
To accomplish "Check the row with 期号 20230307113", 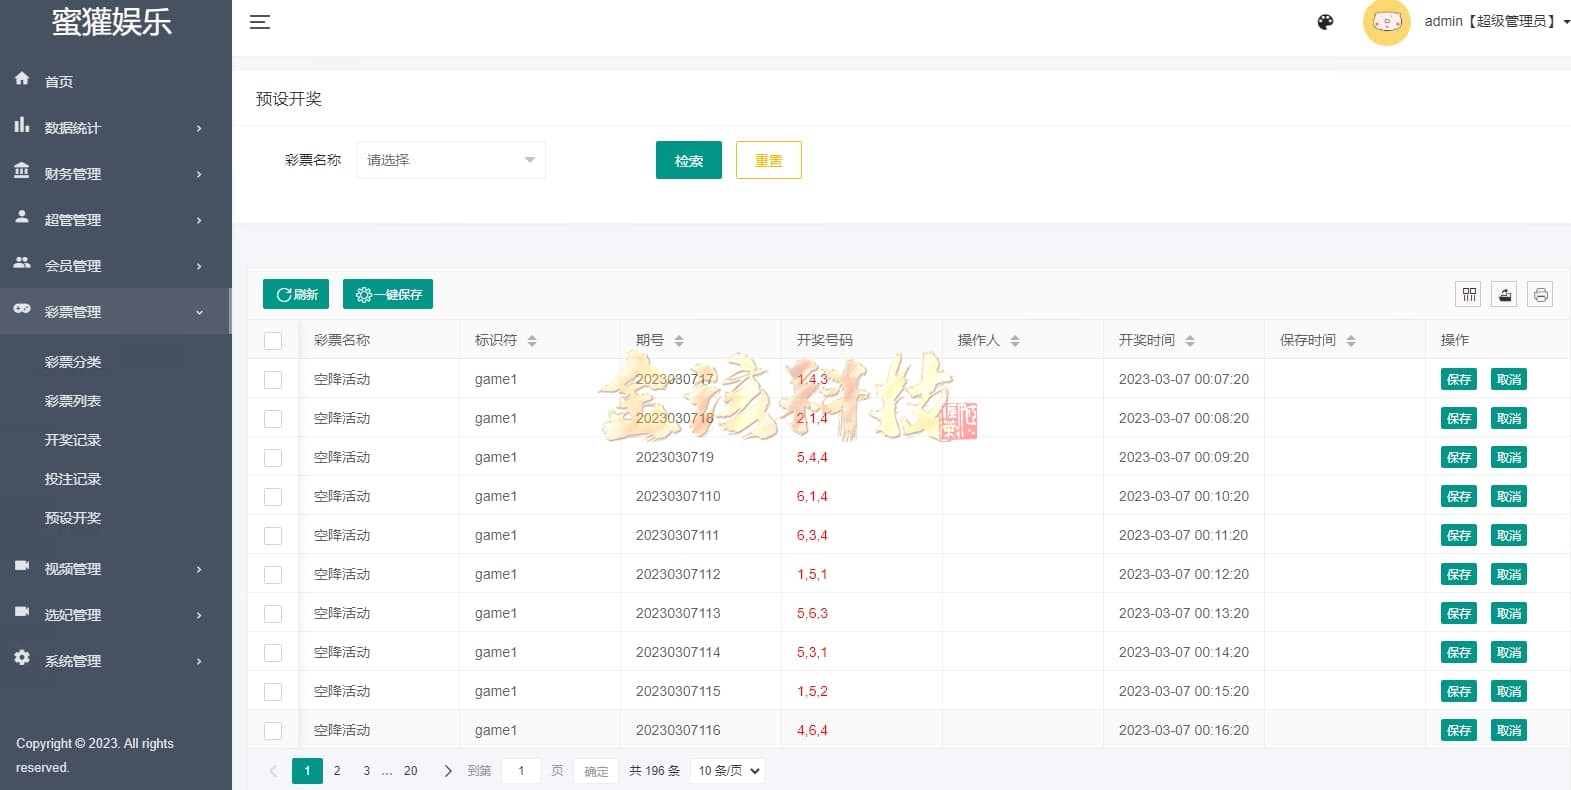I will tap(273, 614).
